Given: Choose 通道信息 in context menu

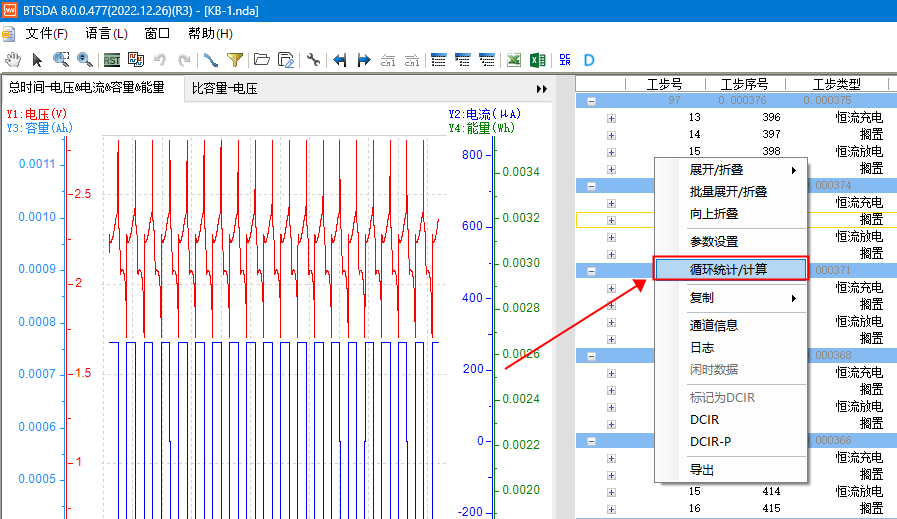Looking at the screenshot, I should (731, 326).
